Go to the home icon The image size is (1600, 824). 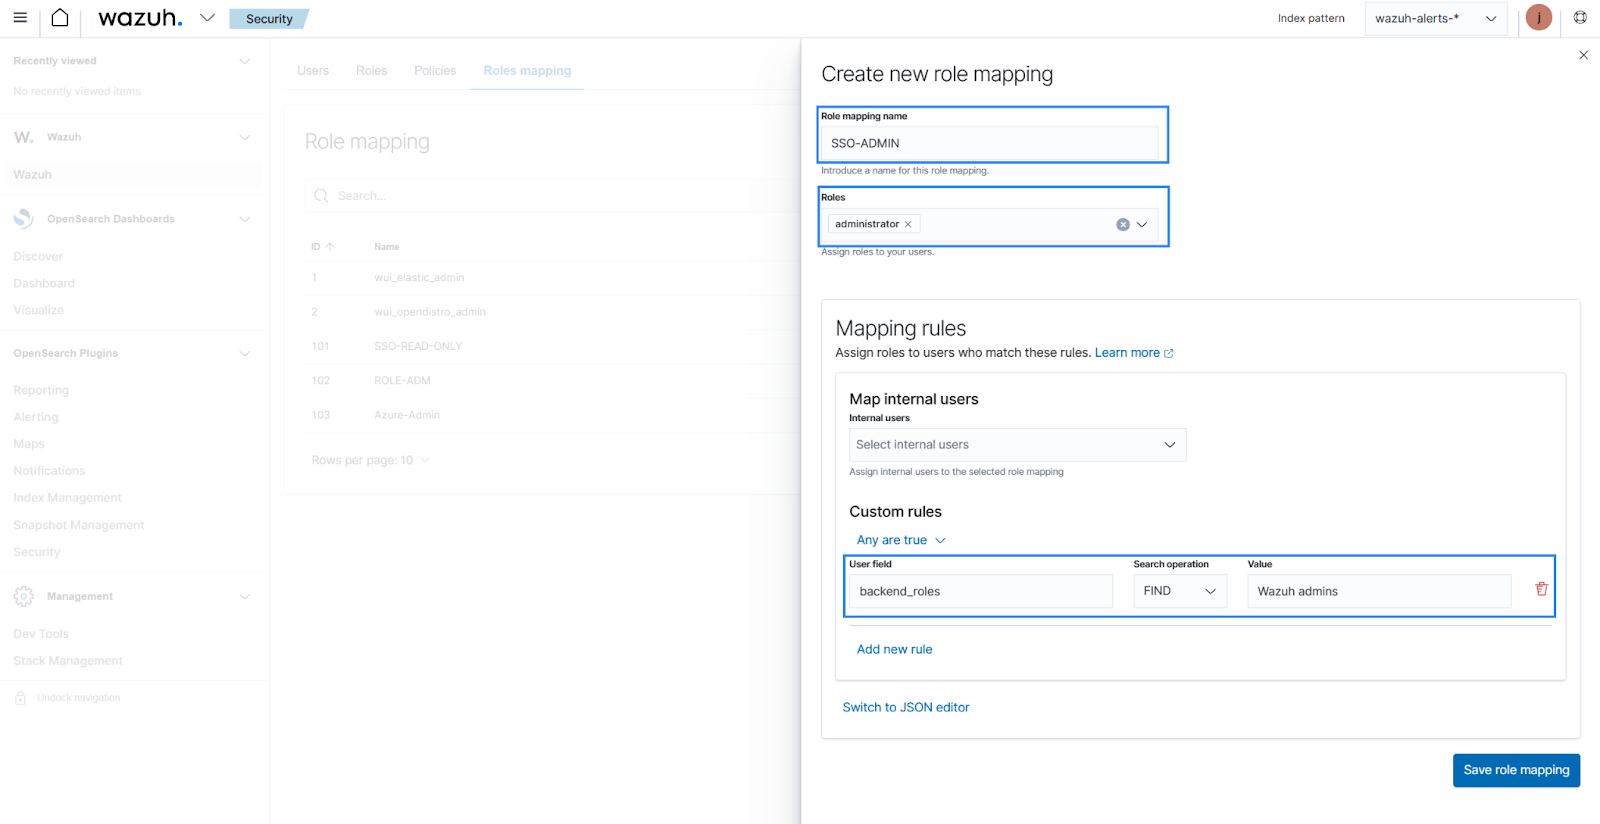coord(60,18)
